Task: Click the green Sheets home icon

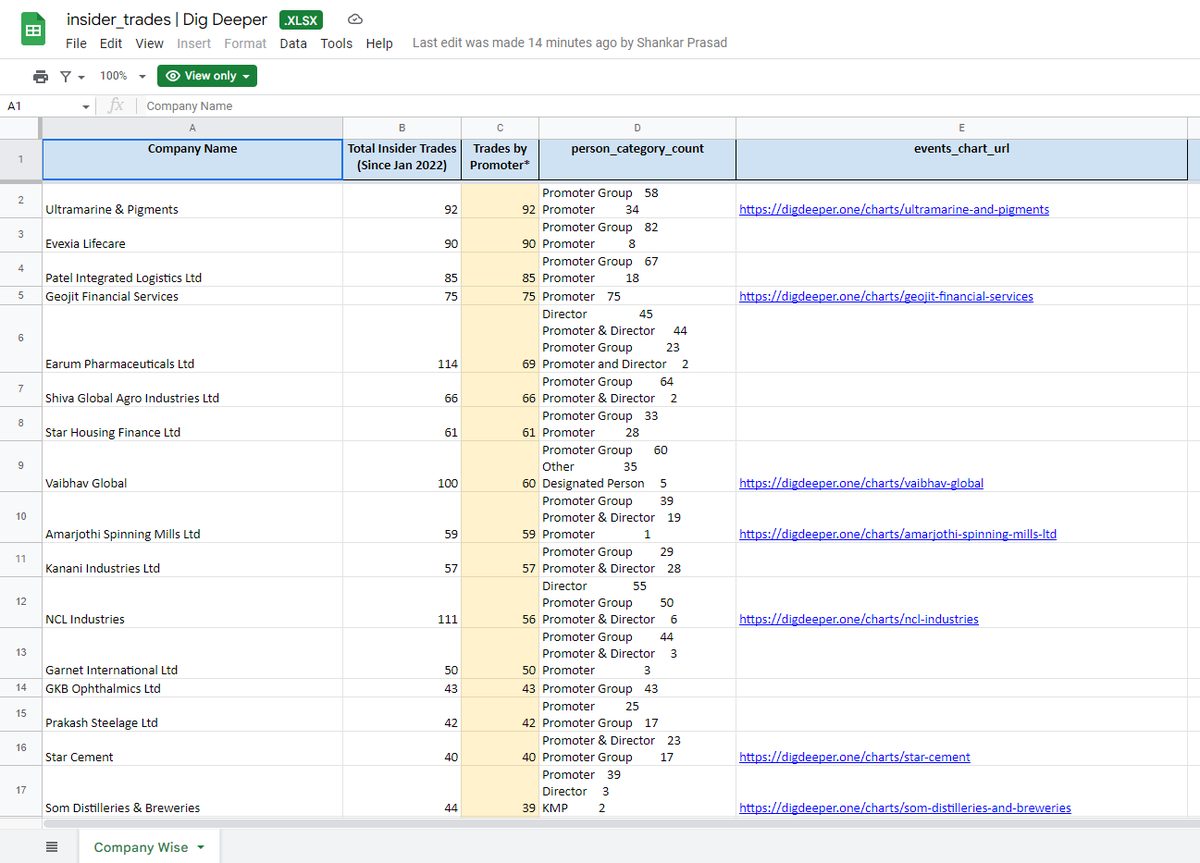Action: (33, 27)
